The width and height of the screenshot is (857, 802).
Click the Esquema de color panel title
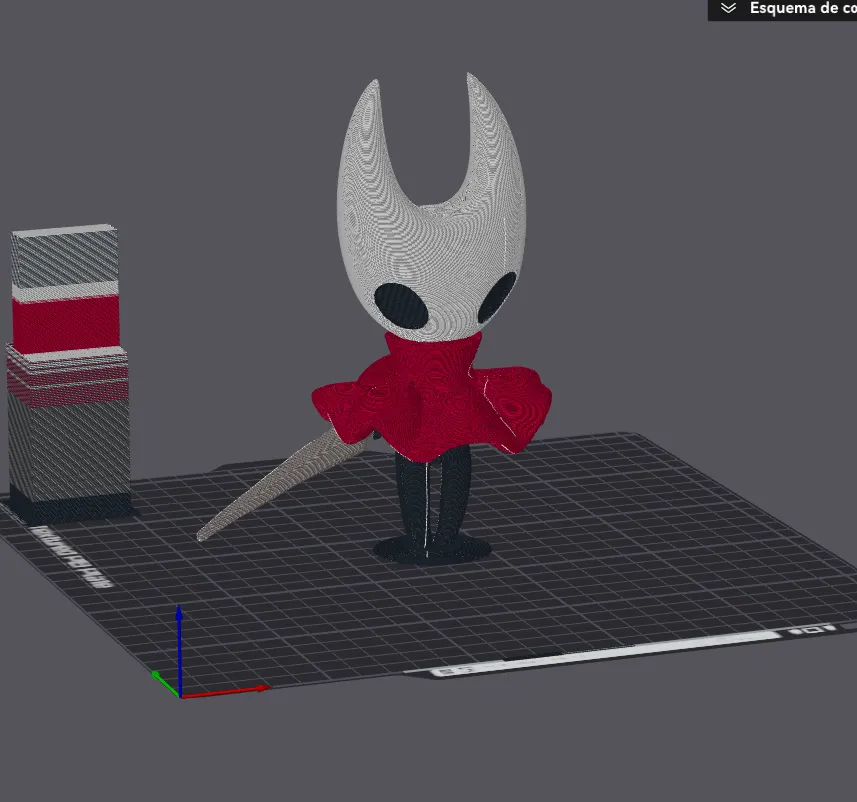tap(802, 9)
